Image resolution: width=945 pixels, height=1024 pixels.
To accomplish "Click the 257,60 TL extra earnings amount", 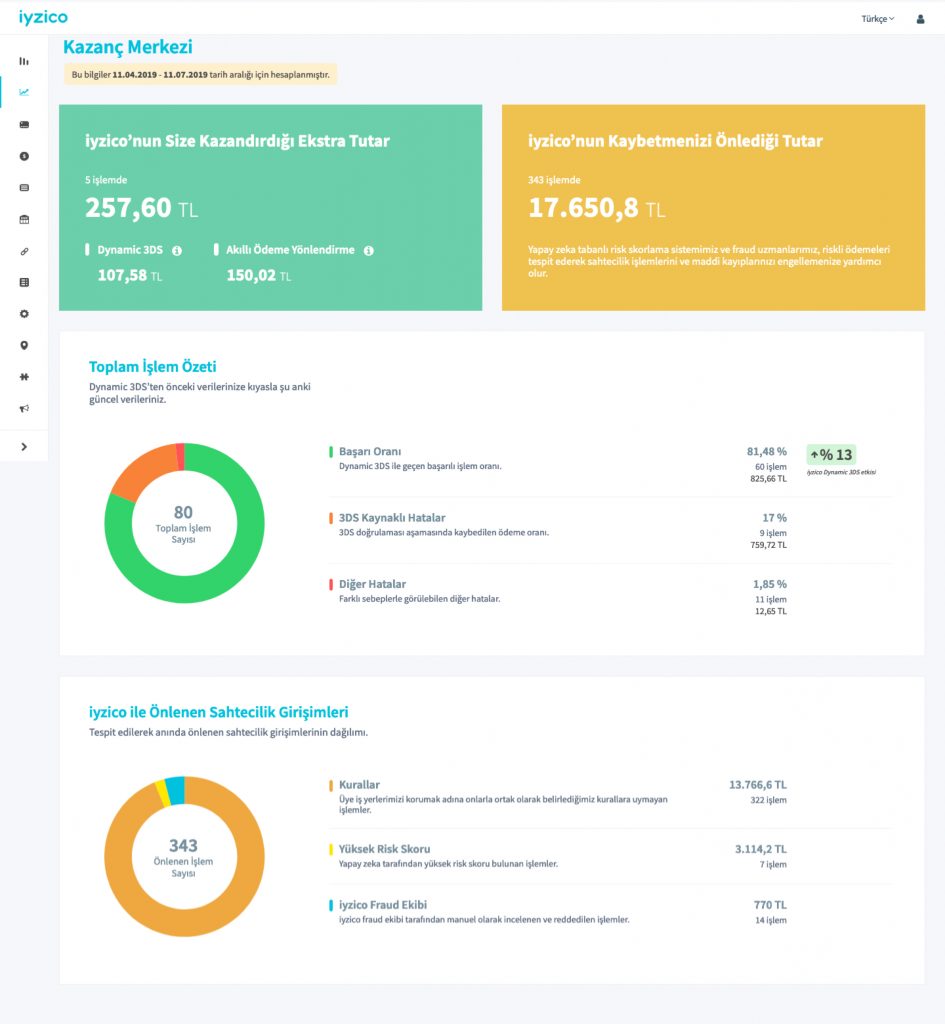I will 141,208.
